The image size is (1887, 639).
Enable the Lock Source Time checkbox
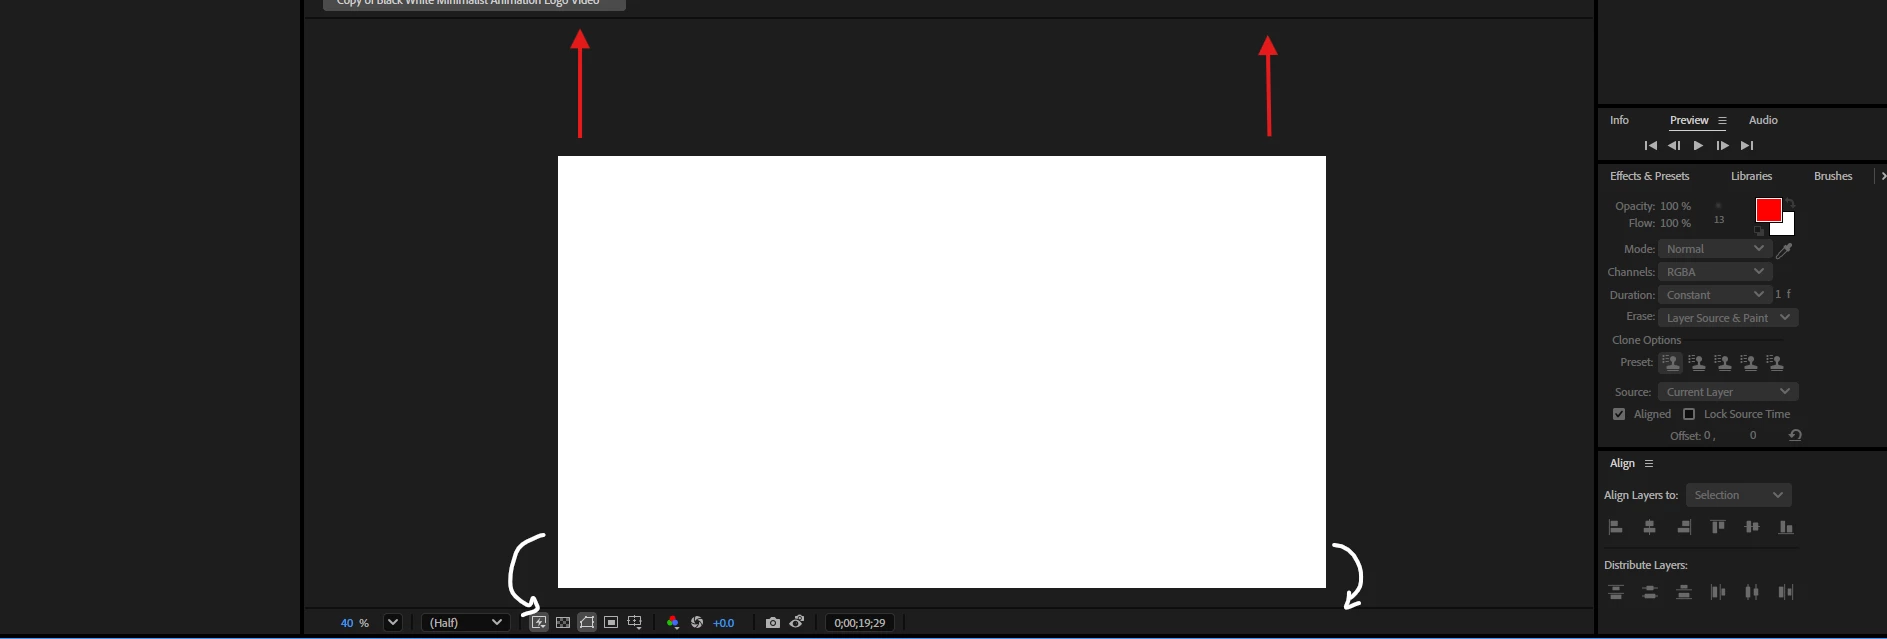point(1689,414)
